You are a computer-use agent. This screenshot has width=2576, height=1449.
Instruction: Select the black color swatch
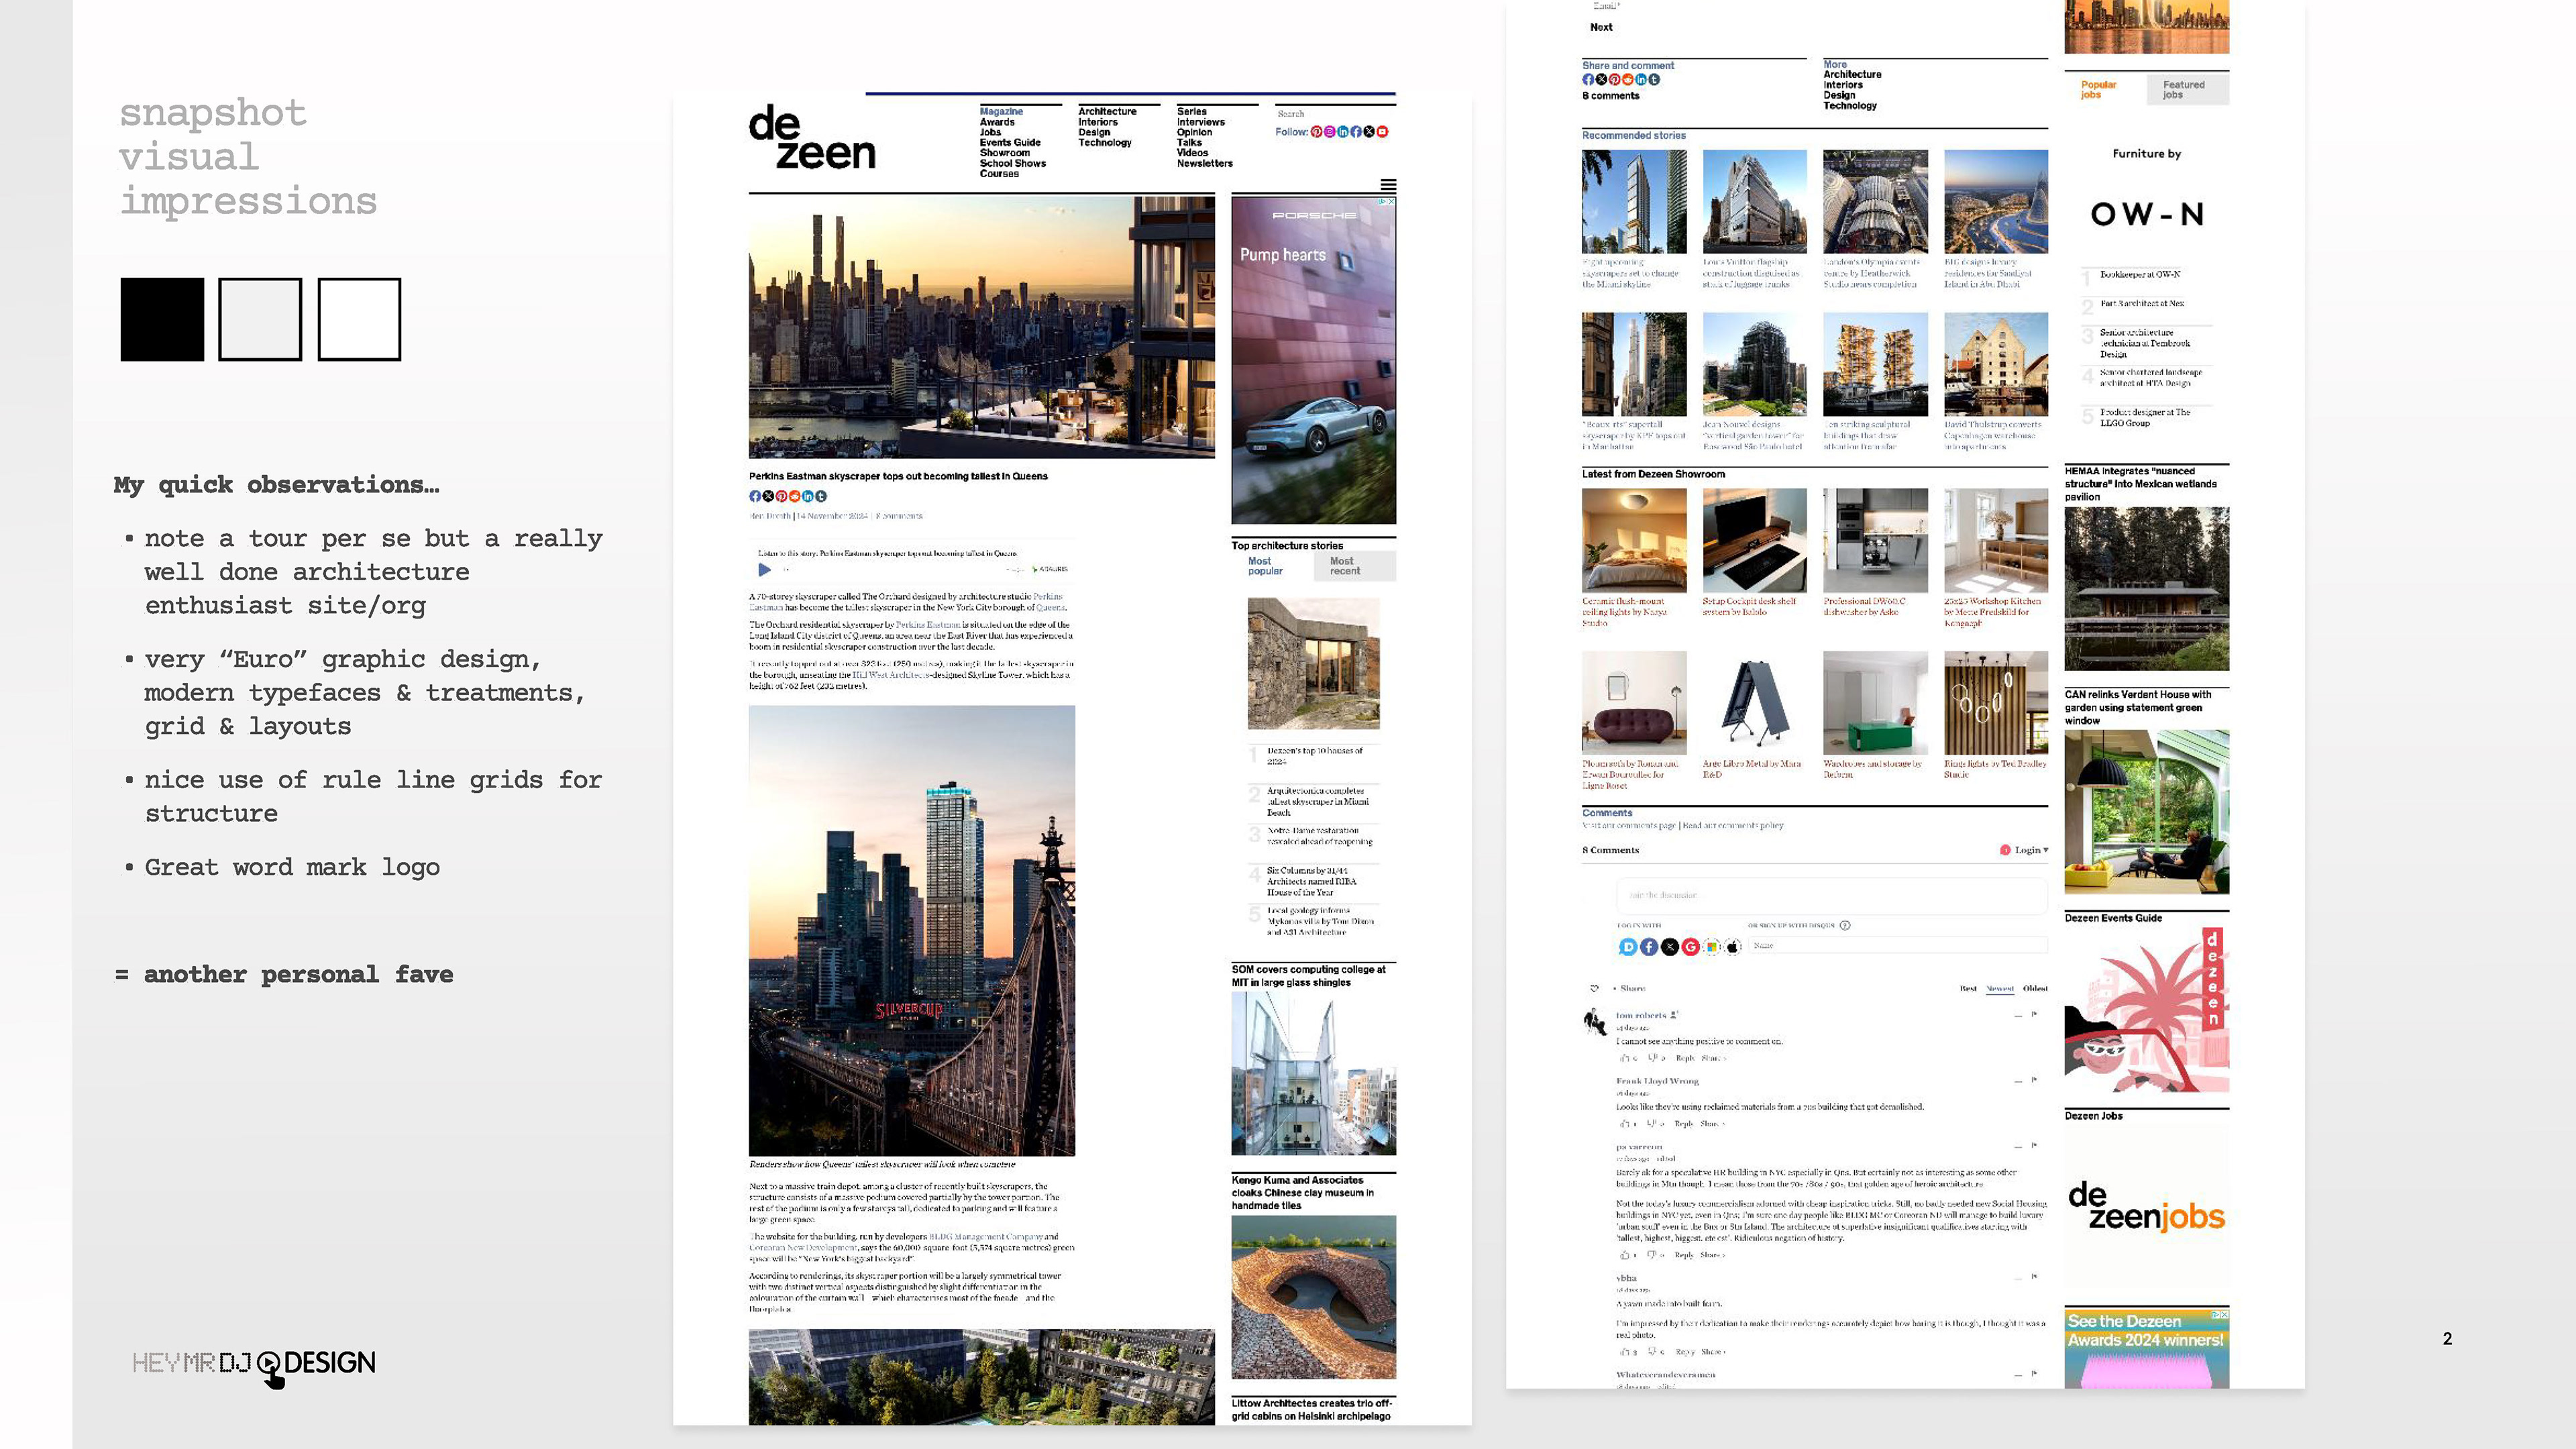162,319
